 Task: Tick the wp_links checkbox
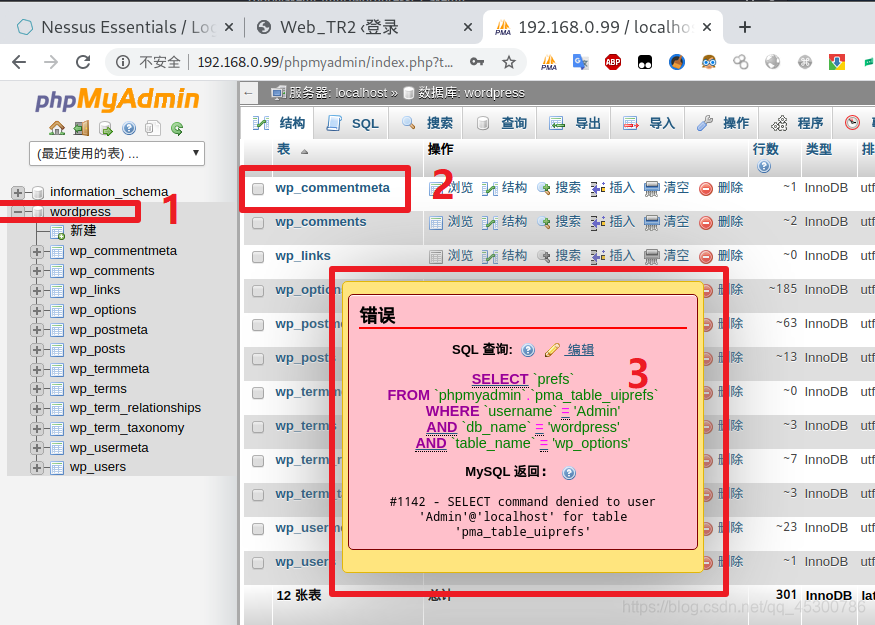[x=258, y=257]
